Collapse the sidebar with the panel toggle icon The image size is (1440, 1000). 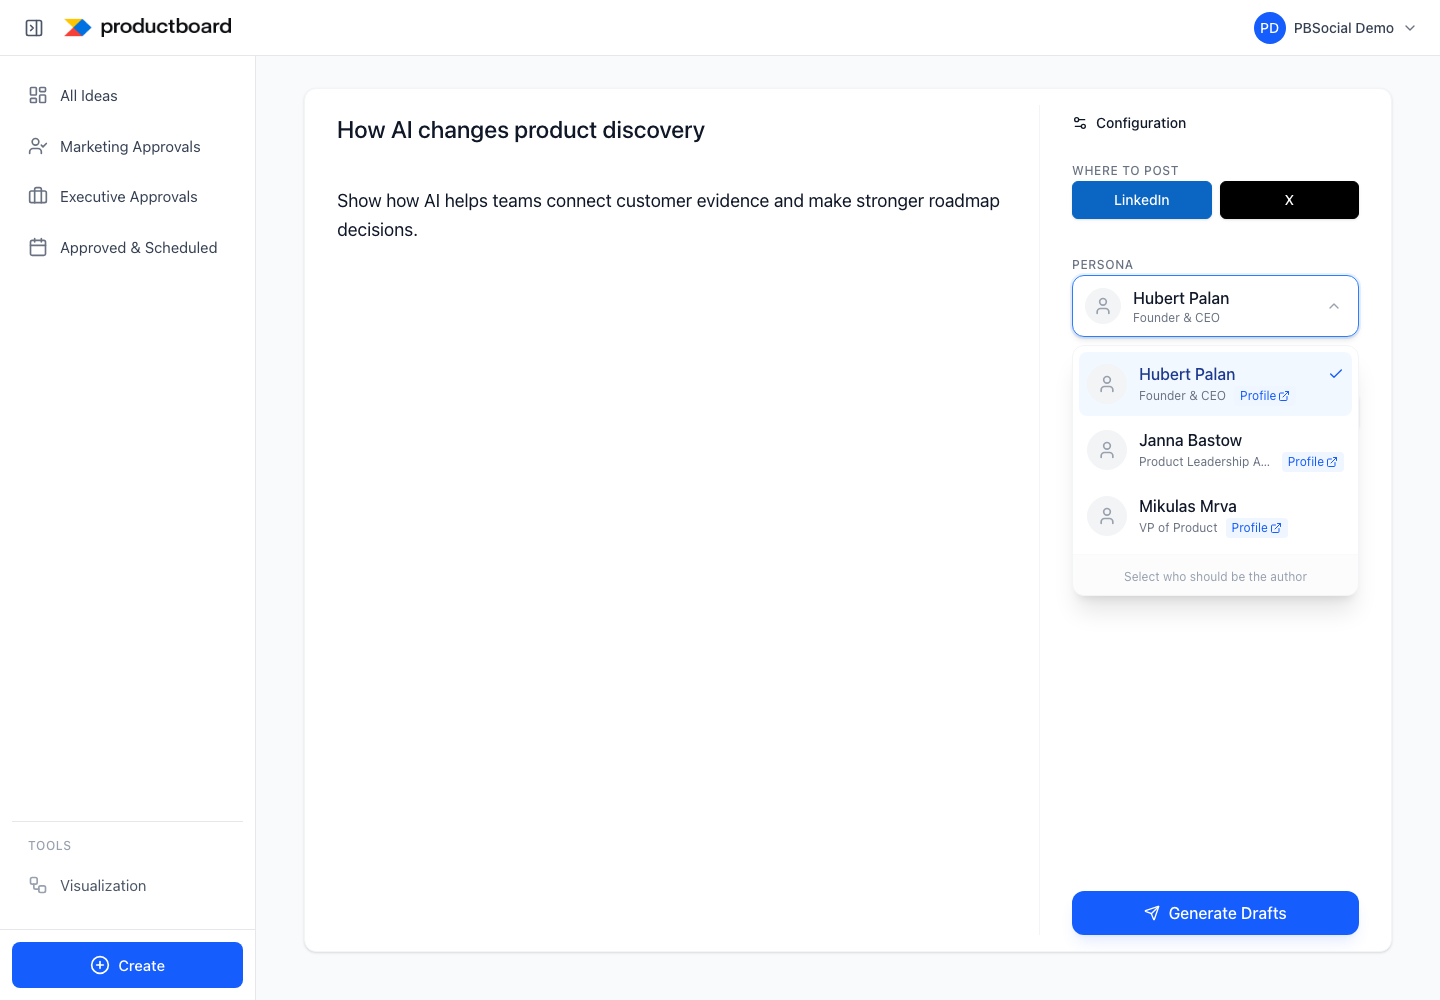(34, 28)
